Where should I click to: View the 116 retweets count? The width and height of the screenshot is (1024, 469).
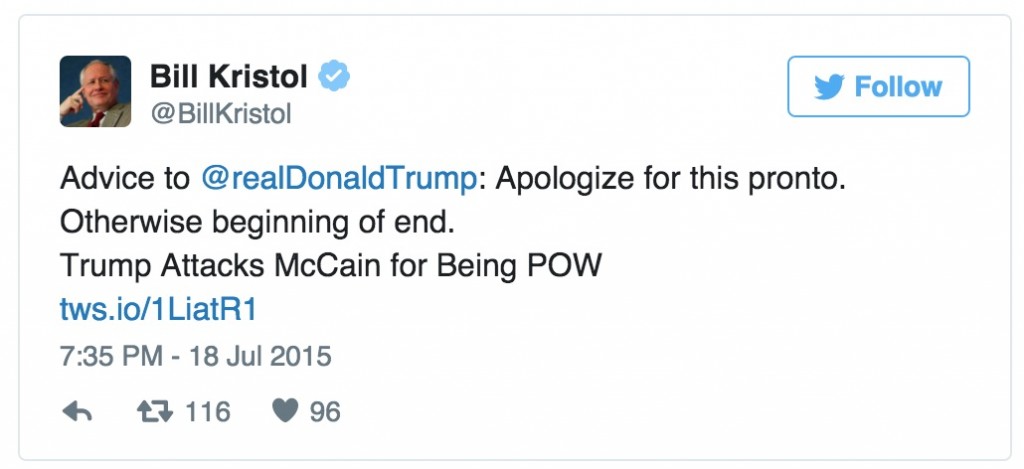[207, 412]
